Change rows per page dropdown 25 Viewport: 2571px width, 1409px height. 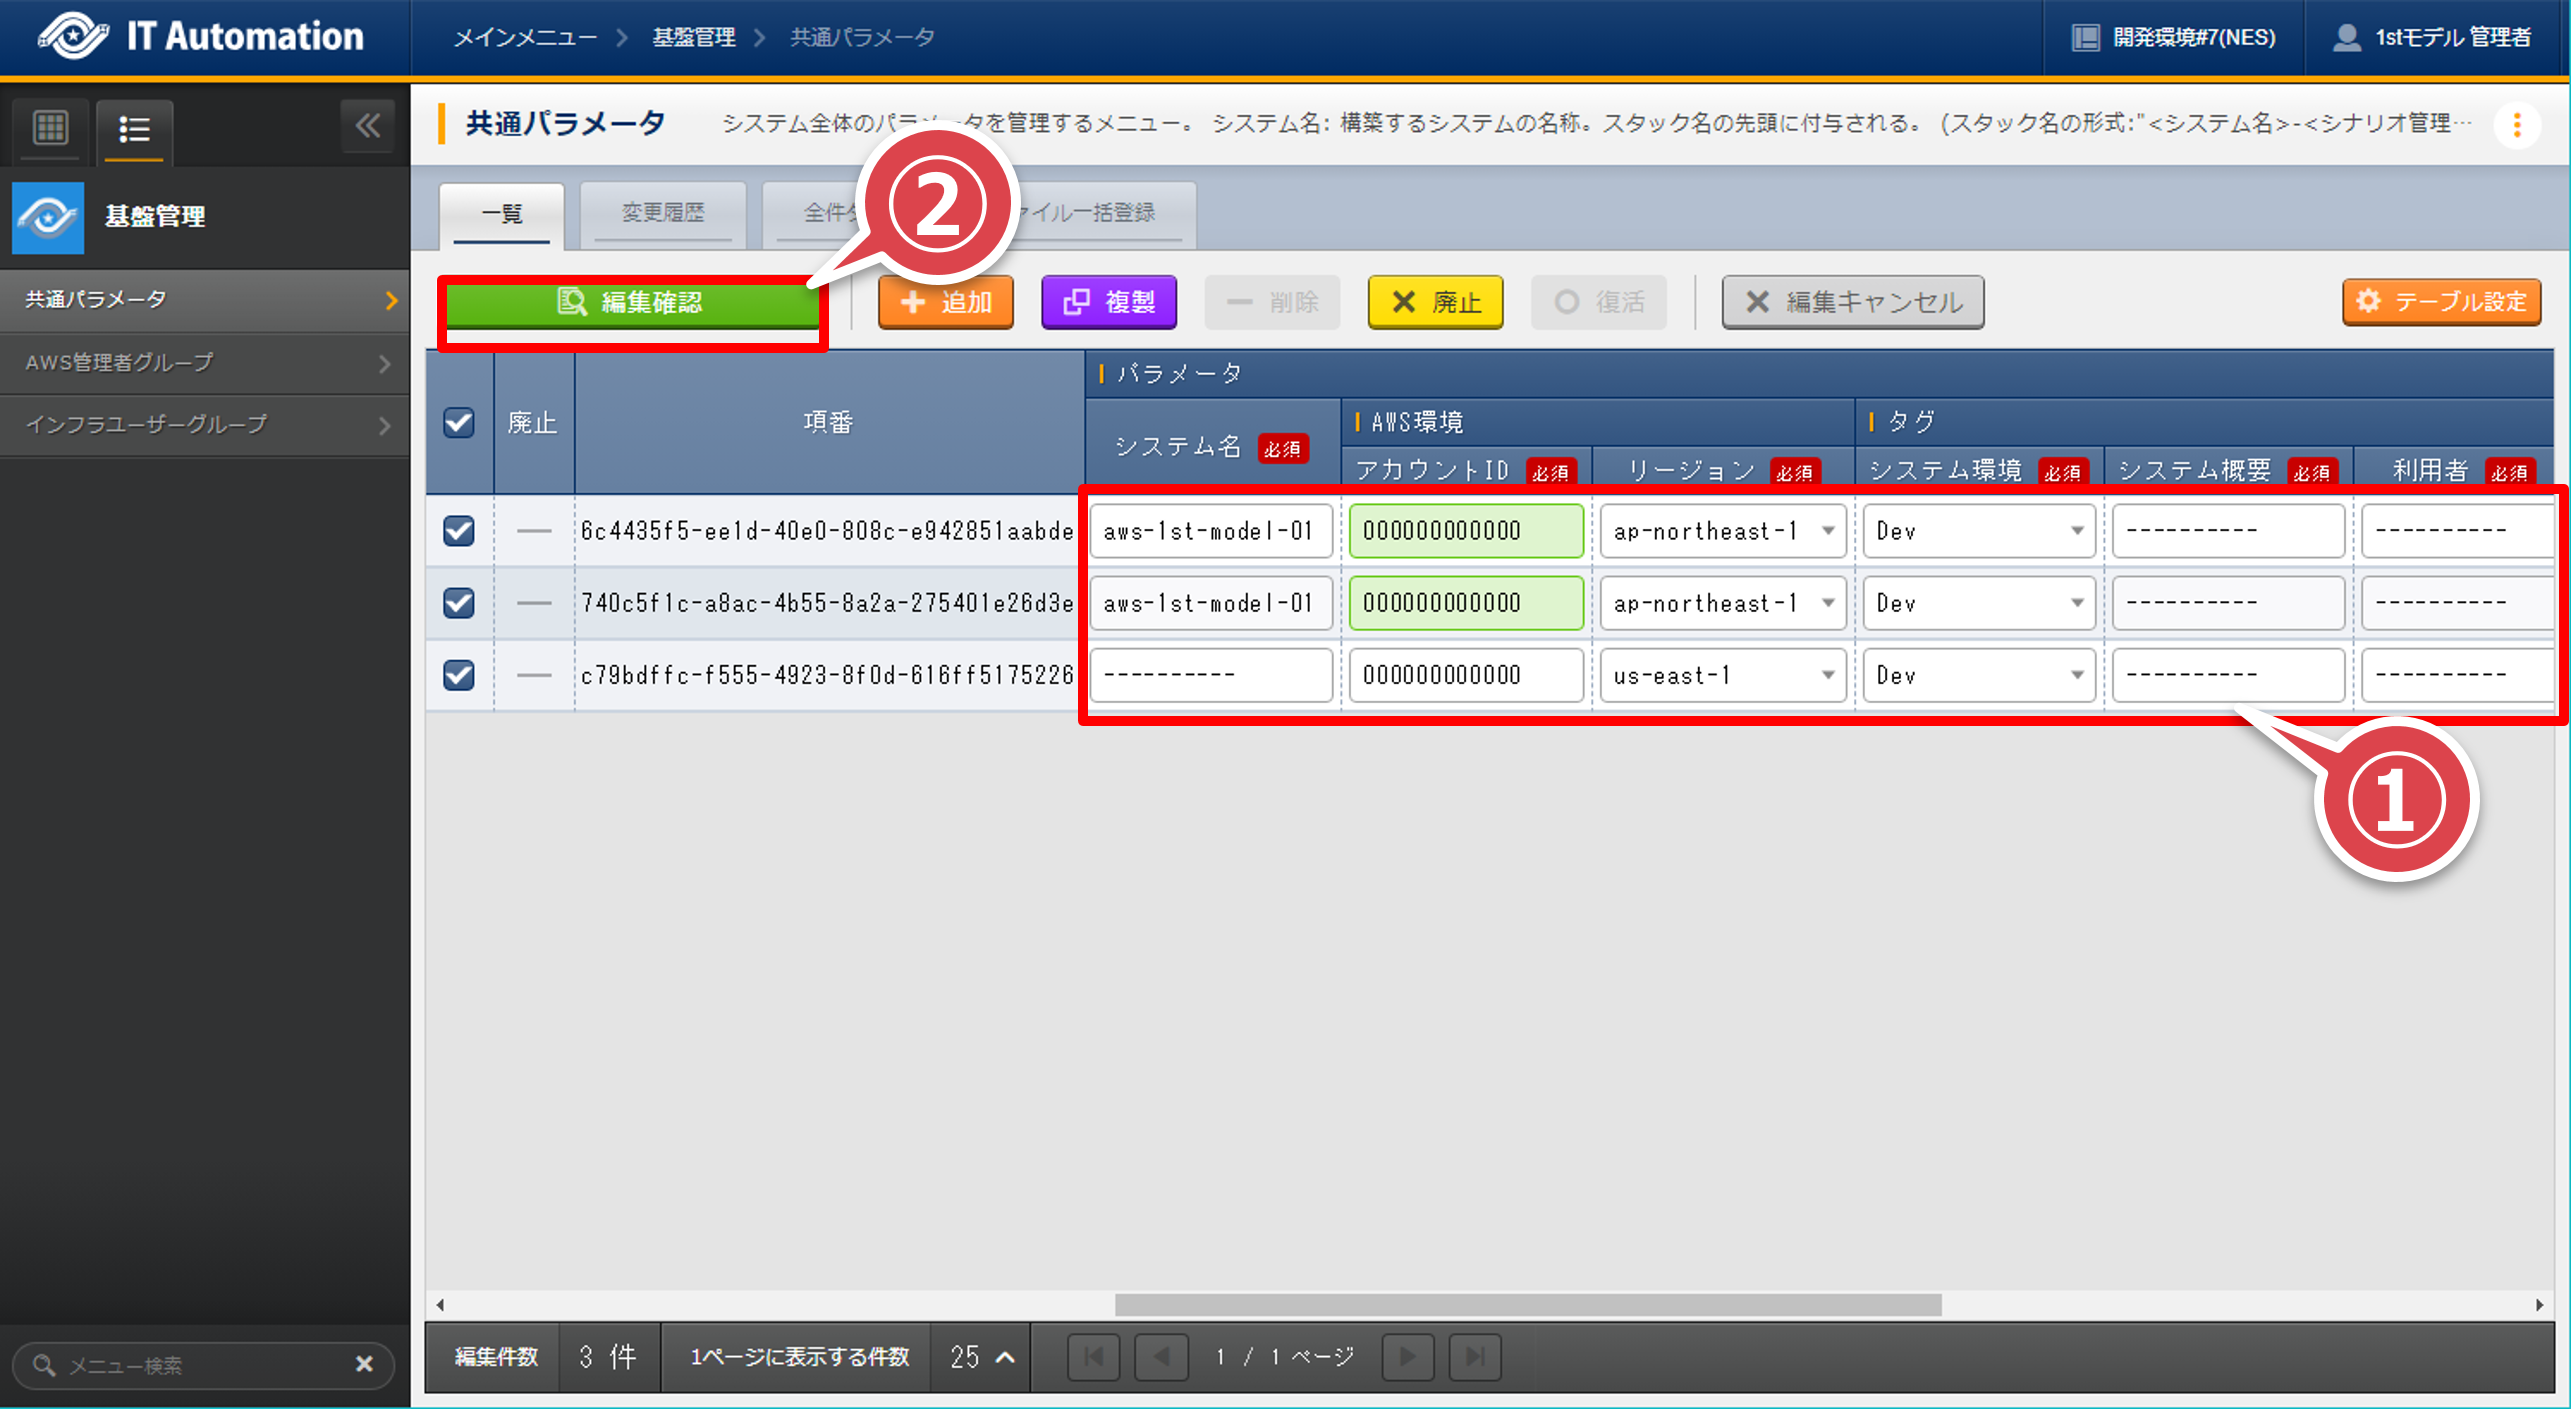pyautogui.click(x=981, y=1357)
